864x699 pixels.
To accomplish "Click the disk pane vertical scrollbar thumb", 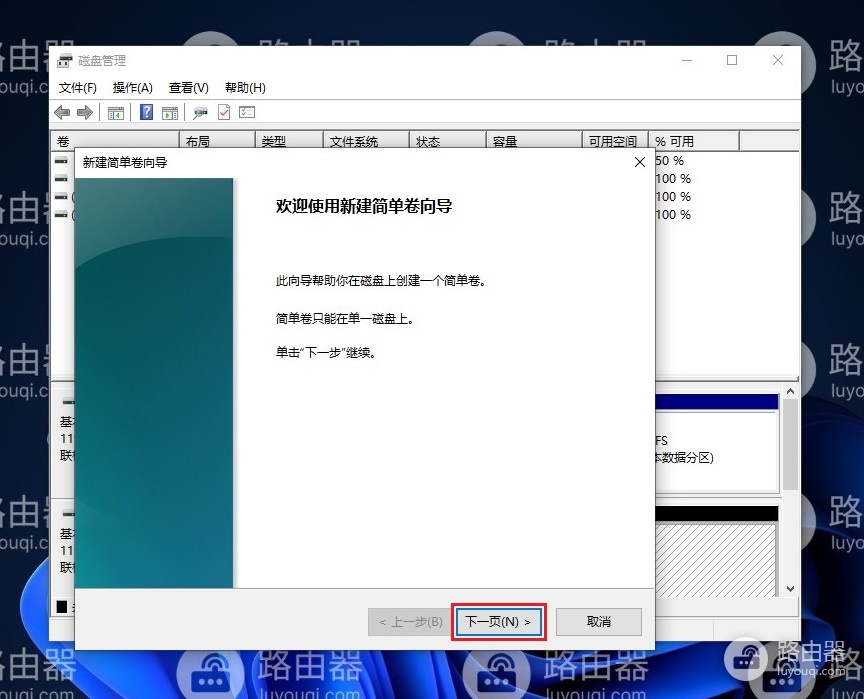I will tap(791, 445).
